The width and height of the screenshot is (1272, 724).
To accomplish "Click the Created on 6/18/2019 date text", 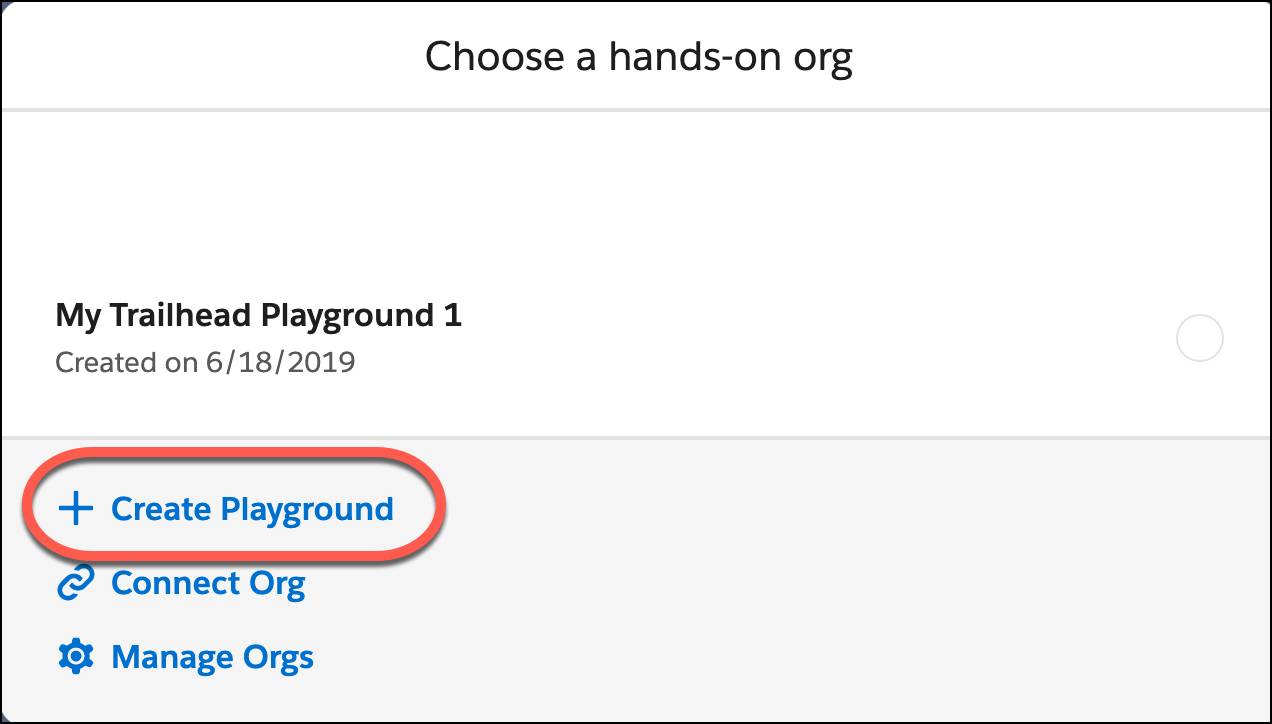I will coord(204,362).
